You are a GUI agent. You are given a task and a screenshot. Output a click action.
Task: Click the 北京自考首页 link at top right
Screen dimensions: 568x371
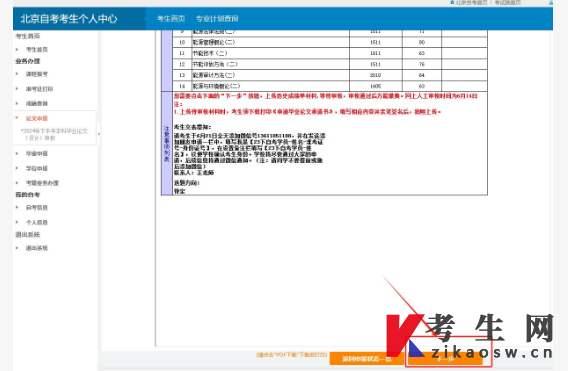pos(471,3)
